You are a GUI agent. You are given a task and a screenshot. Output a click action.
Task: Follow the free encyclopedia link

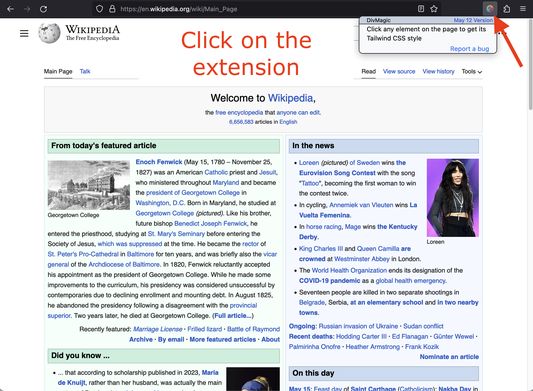pos(239,113)
